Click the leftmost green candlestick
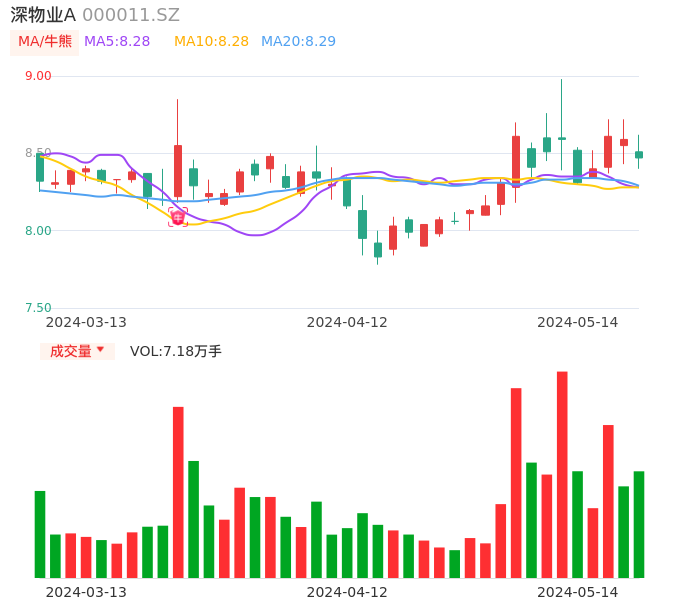686x606 pixels. pyautogui.click(x=40, y=167)
